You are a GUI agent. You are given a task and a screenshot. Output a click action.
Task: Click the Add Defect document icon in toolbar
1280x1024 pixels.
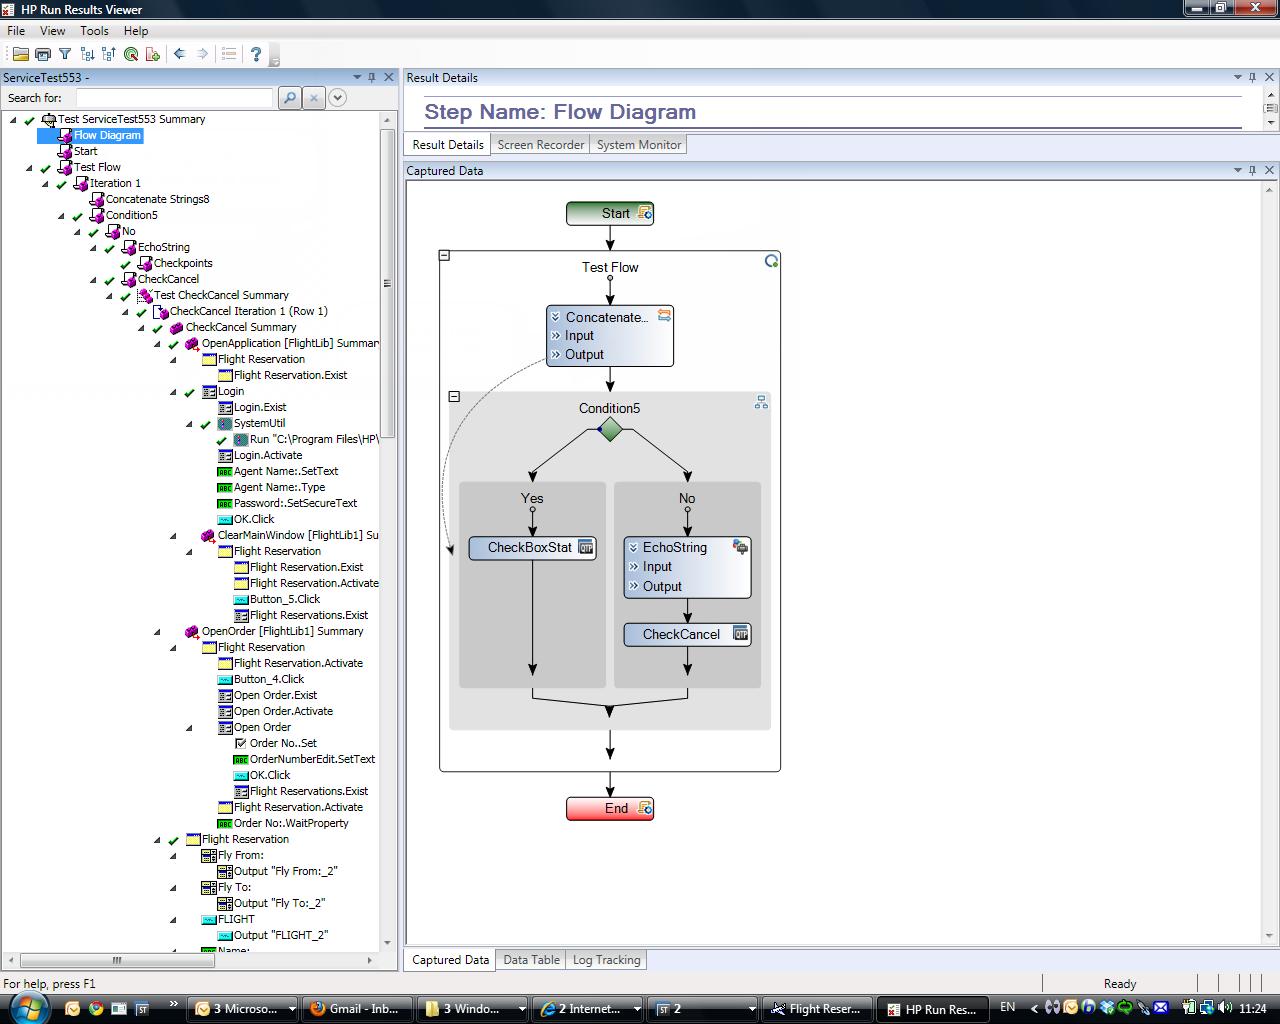pyautogui.click(x=153, y=54)
